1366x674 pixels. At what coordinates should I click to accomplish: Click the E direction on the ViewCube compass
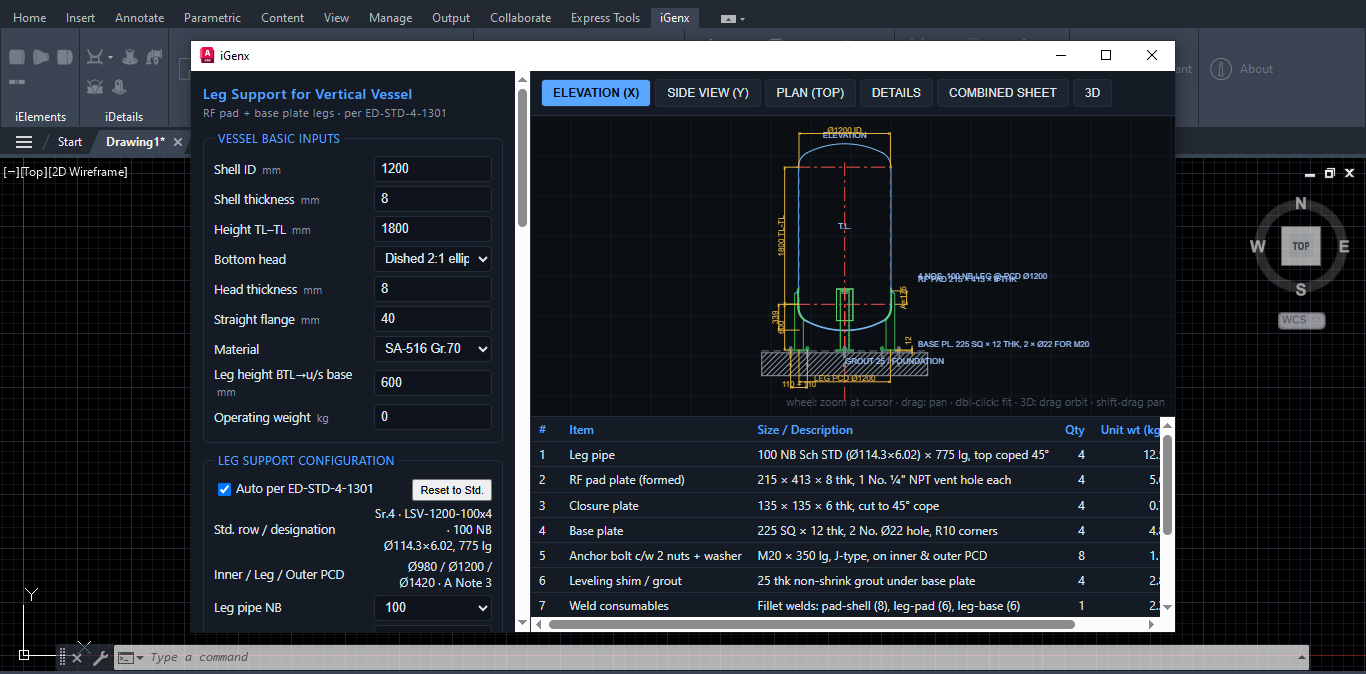point(1344,247)
